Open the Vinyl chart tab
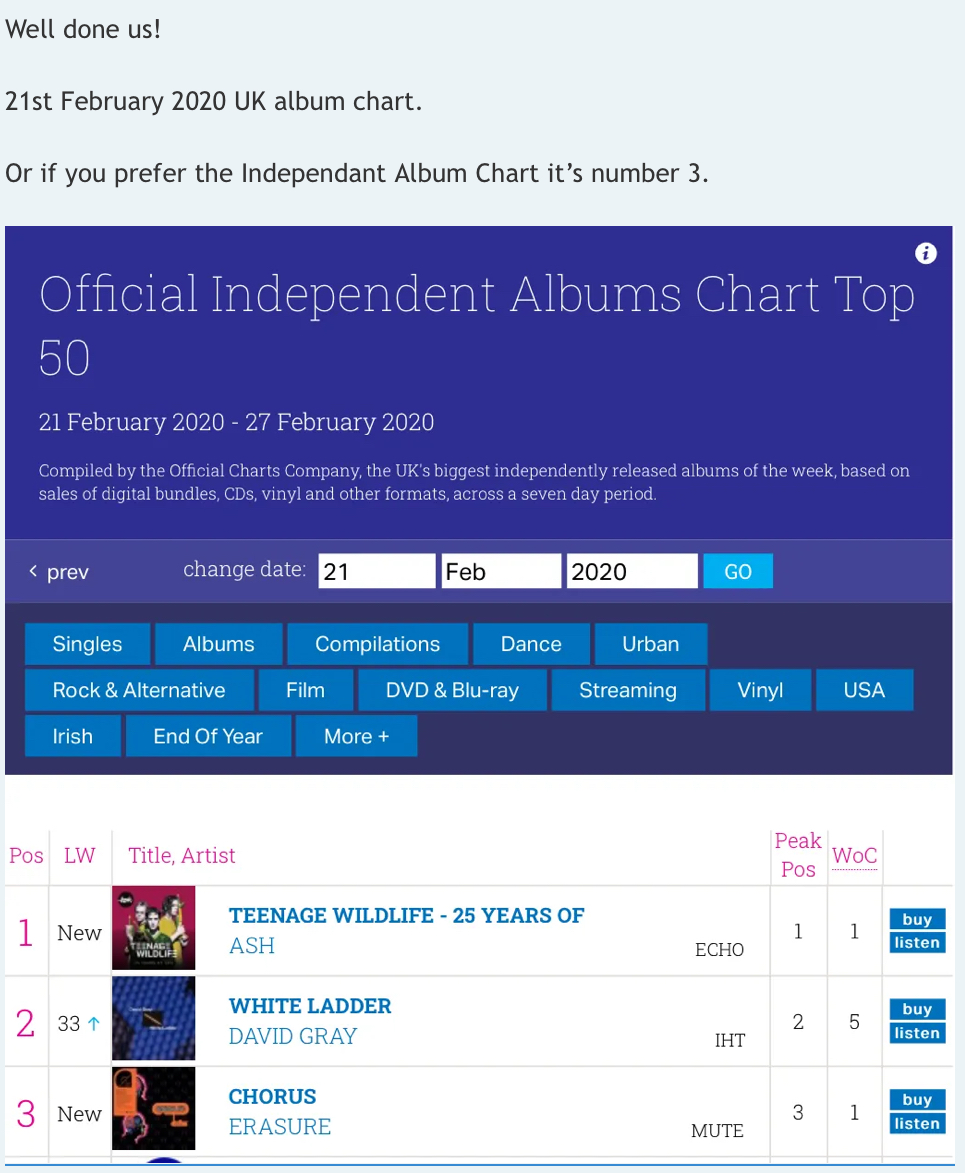Image resolution: width=965 pixels, height=1173 pixels. pyautogui.click(x=760, y=690)
